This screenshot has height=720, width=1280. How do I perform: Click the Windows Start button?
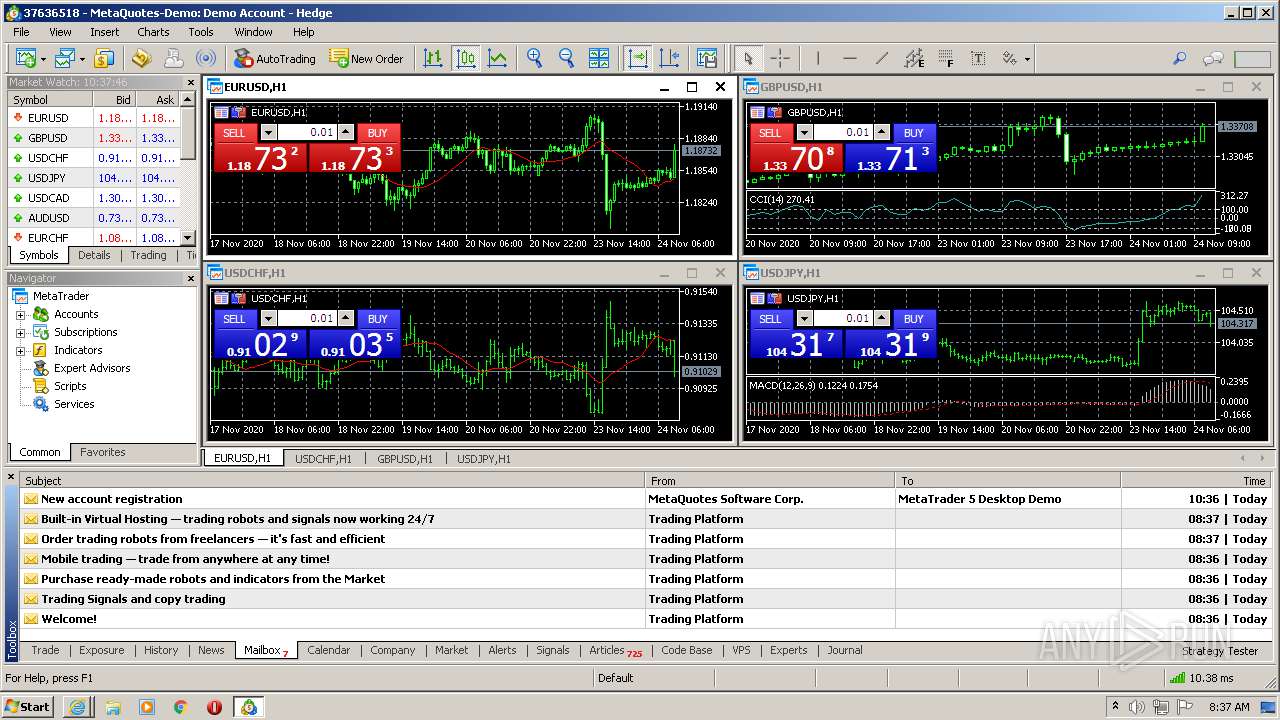tap(27, 706)
